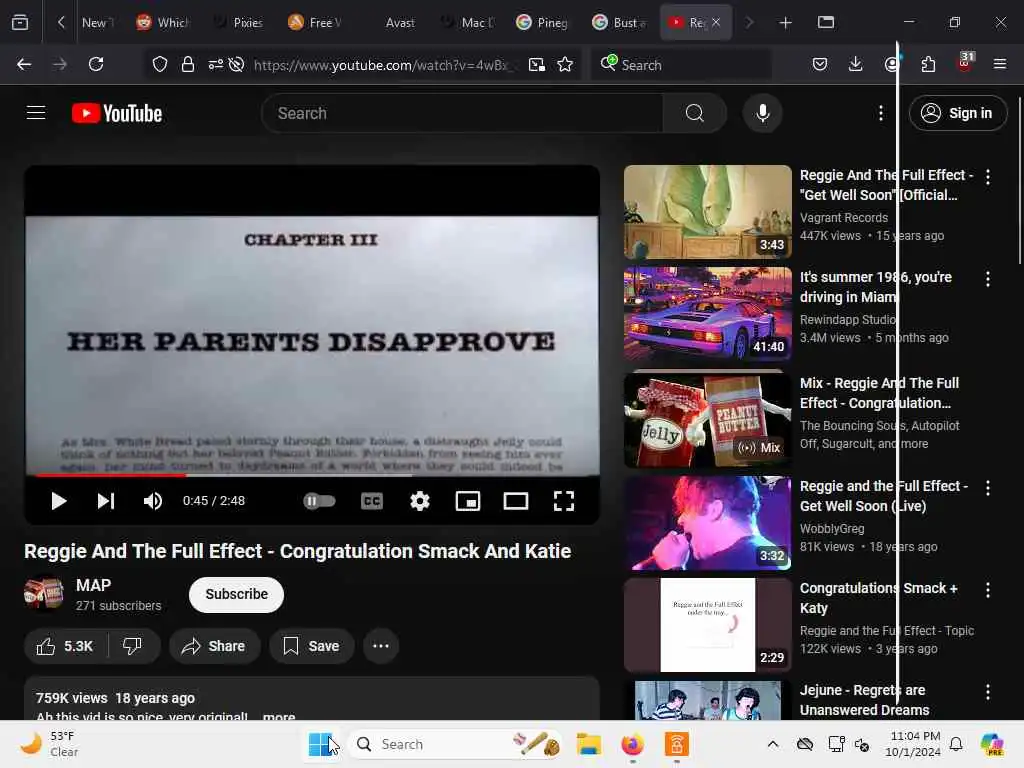This screenshot has height=768, width=1024.
Task: Play the video
Action: [x=59, y=501]
